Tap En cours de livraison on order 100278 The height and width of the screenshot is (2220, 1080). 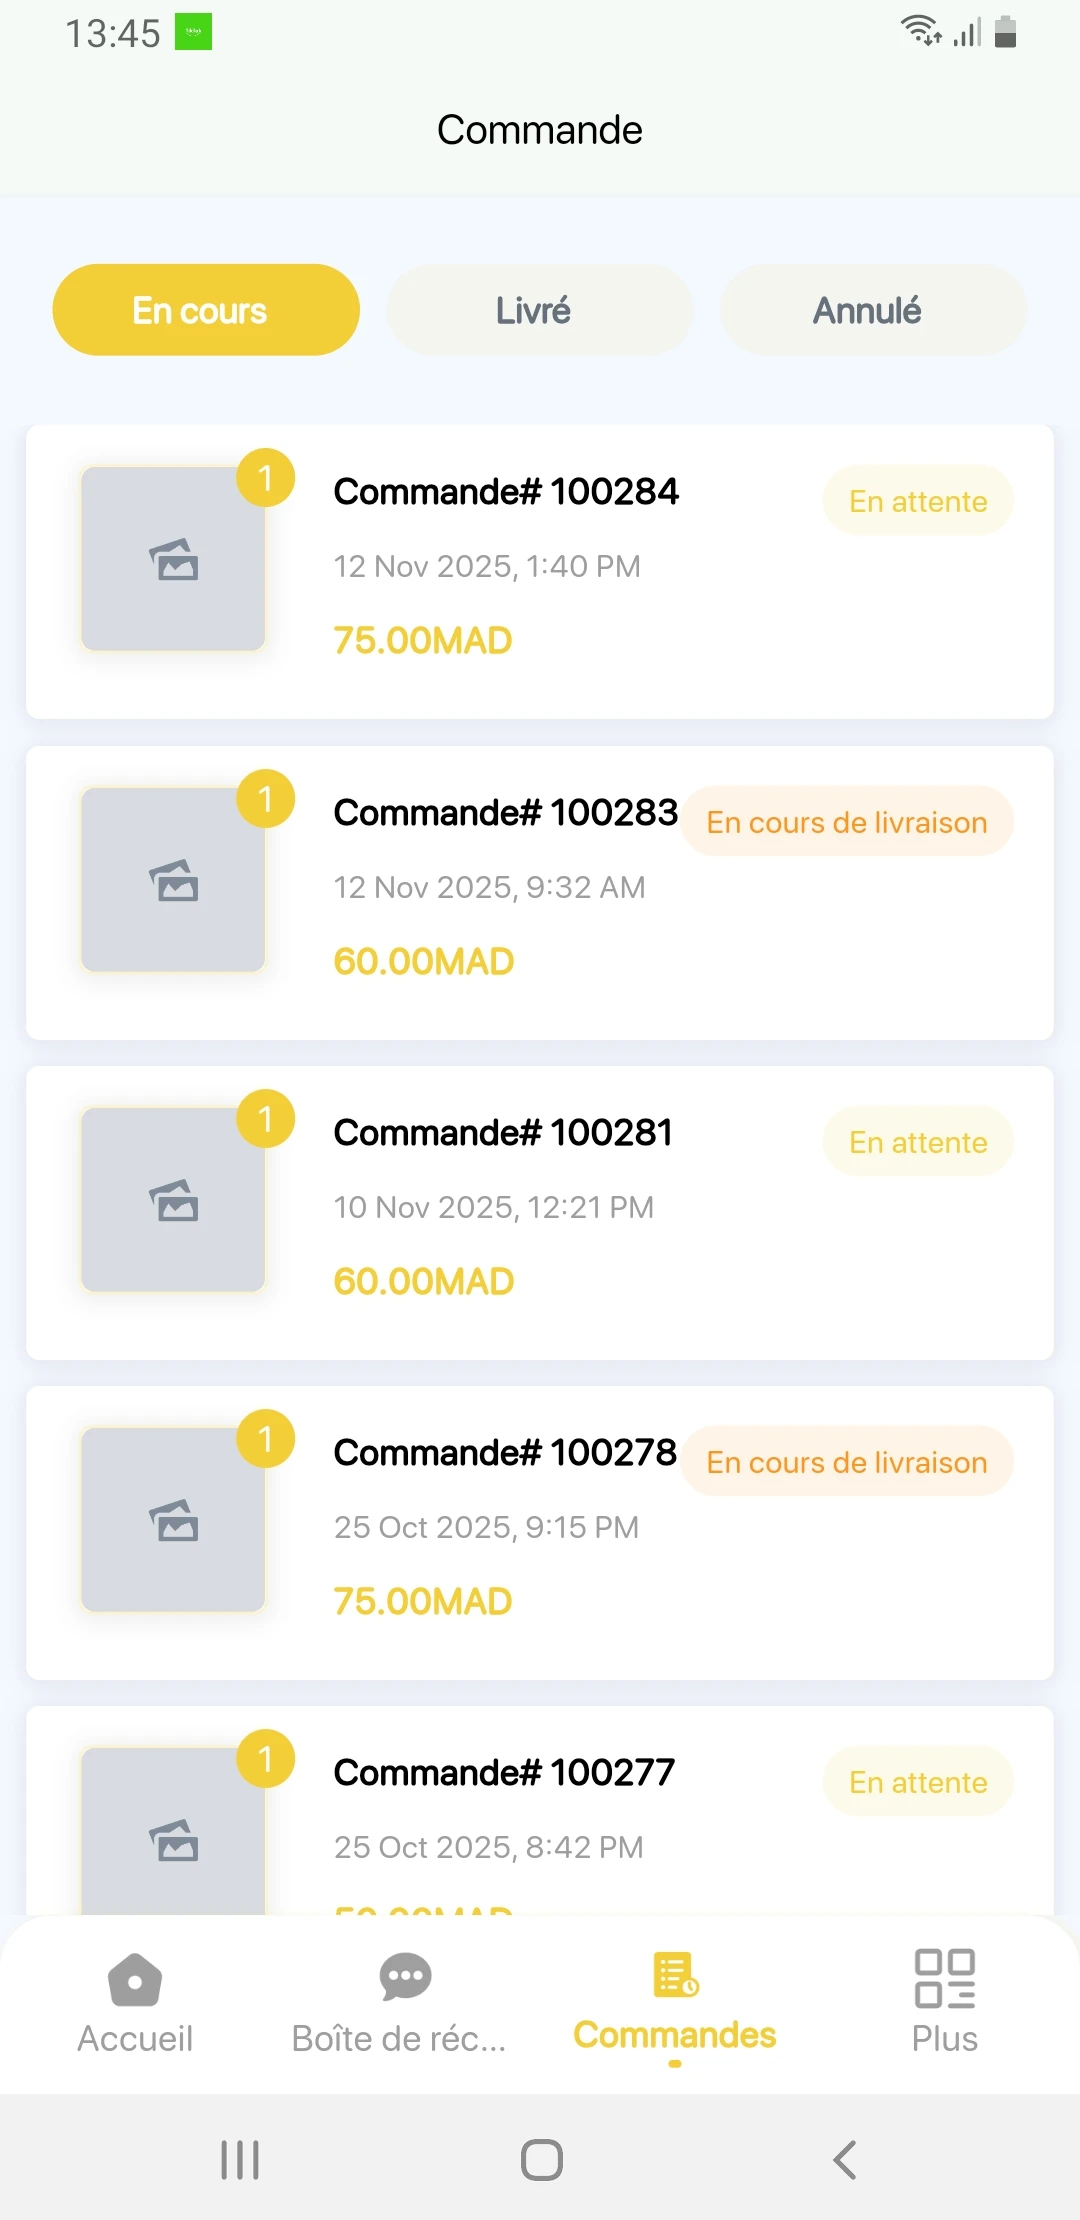pyautogui.click(x=847, y=1462)
